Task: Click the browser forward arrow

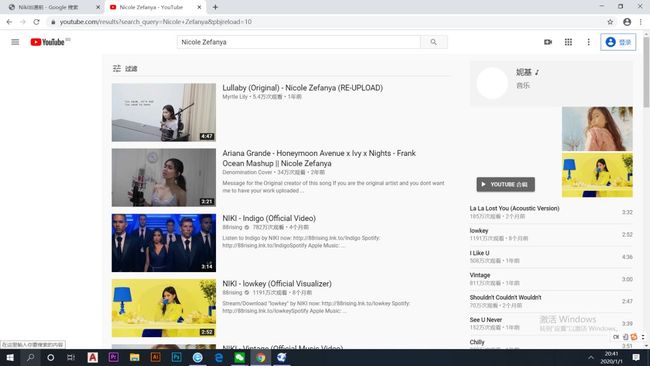Action: [x=23, y=22]
